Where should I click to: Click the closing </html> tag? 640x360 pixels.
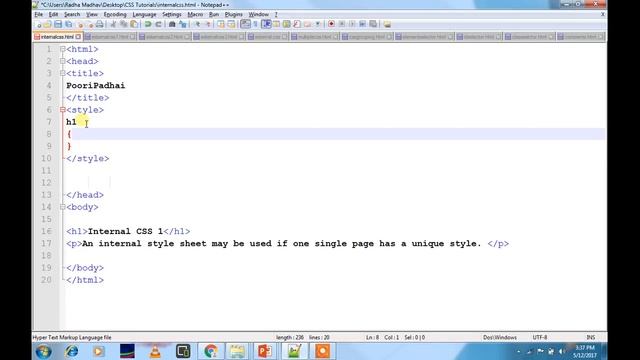tap(85, 280)
